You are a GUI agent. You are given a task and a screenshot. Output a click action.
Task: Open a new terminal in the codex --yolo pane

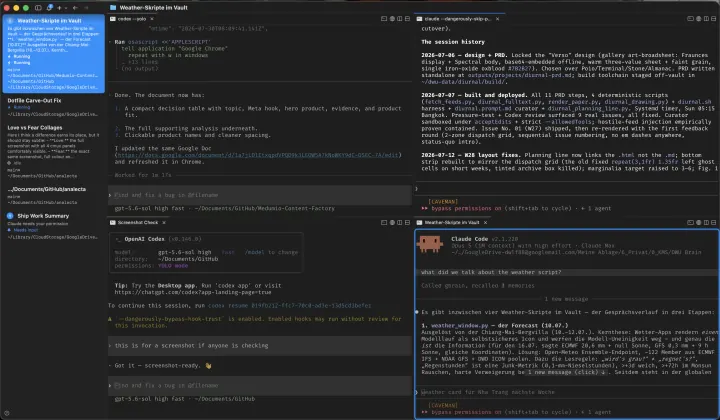pos(384,19)
